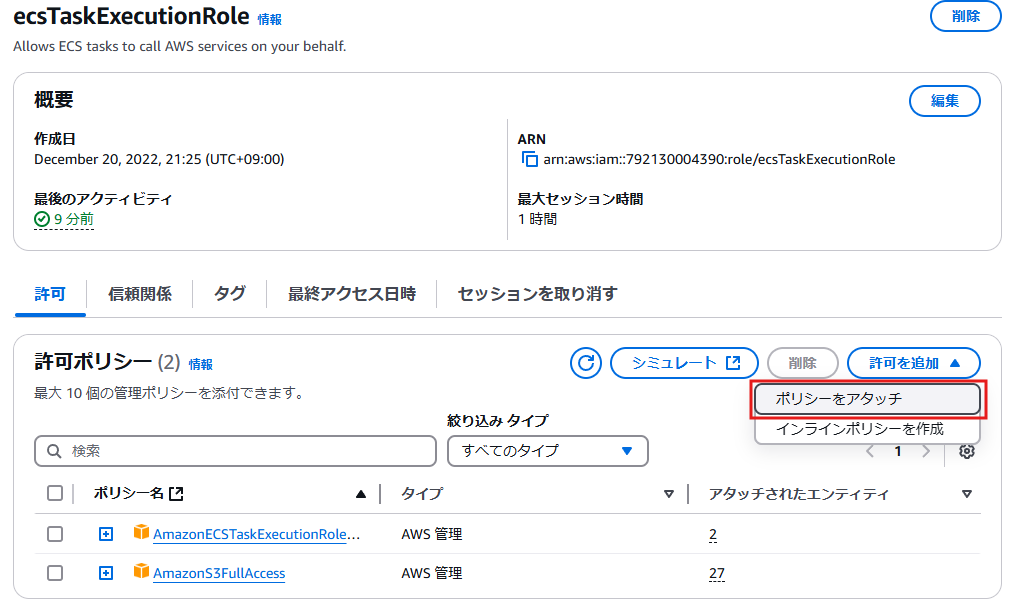Choose ポリシーをアタッチ from the menu
Screen dimensions: 1015x604
point(867,399)
